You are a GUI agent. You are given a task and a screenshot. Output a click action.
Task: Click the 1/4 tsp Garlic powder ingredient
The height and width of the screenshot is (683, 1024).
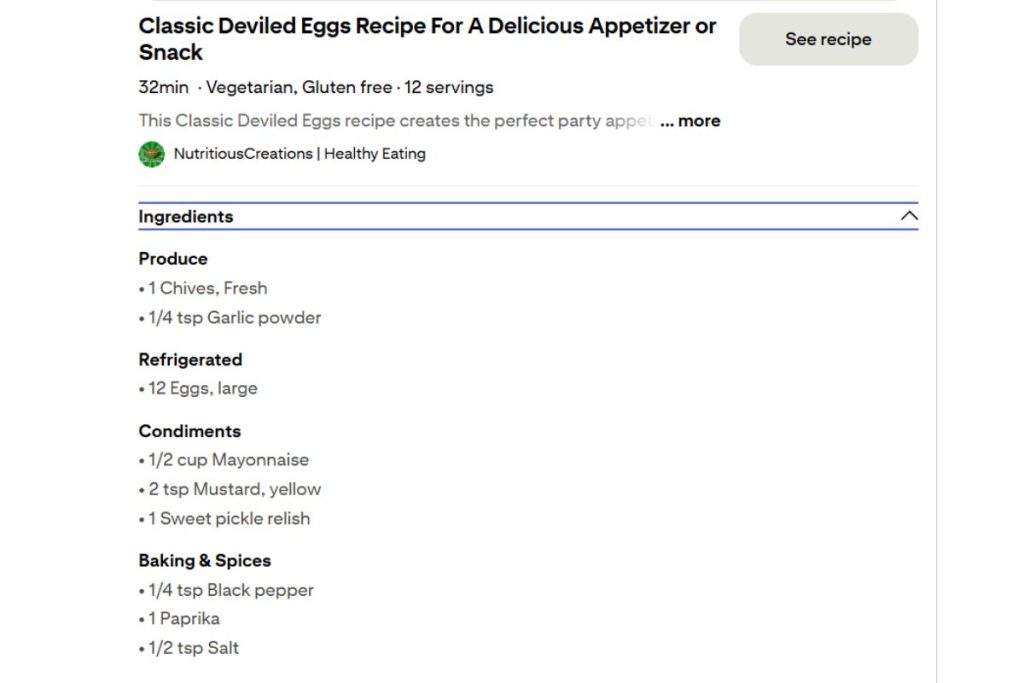point(234,317)
